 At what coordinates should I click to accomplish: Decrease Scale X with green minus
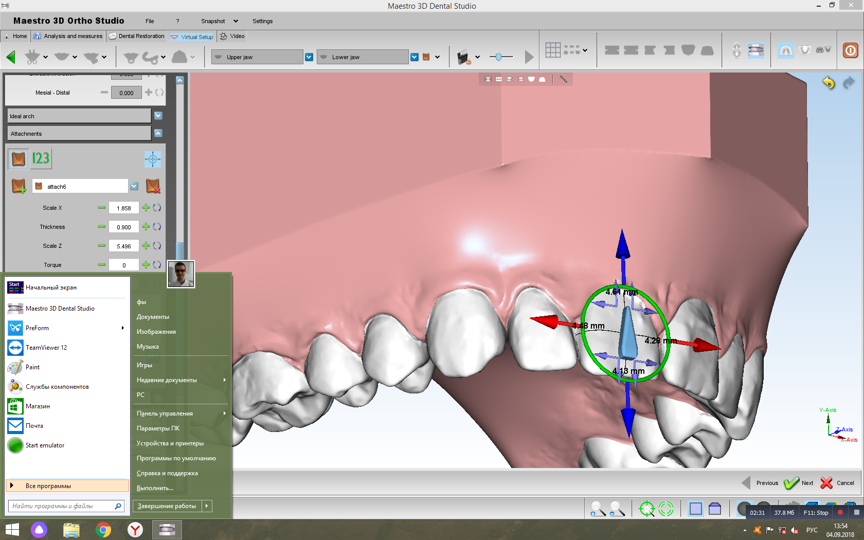coord(101,208)
